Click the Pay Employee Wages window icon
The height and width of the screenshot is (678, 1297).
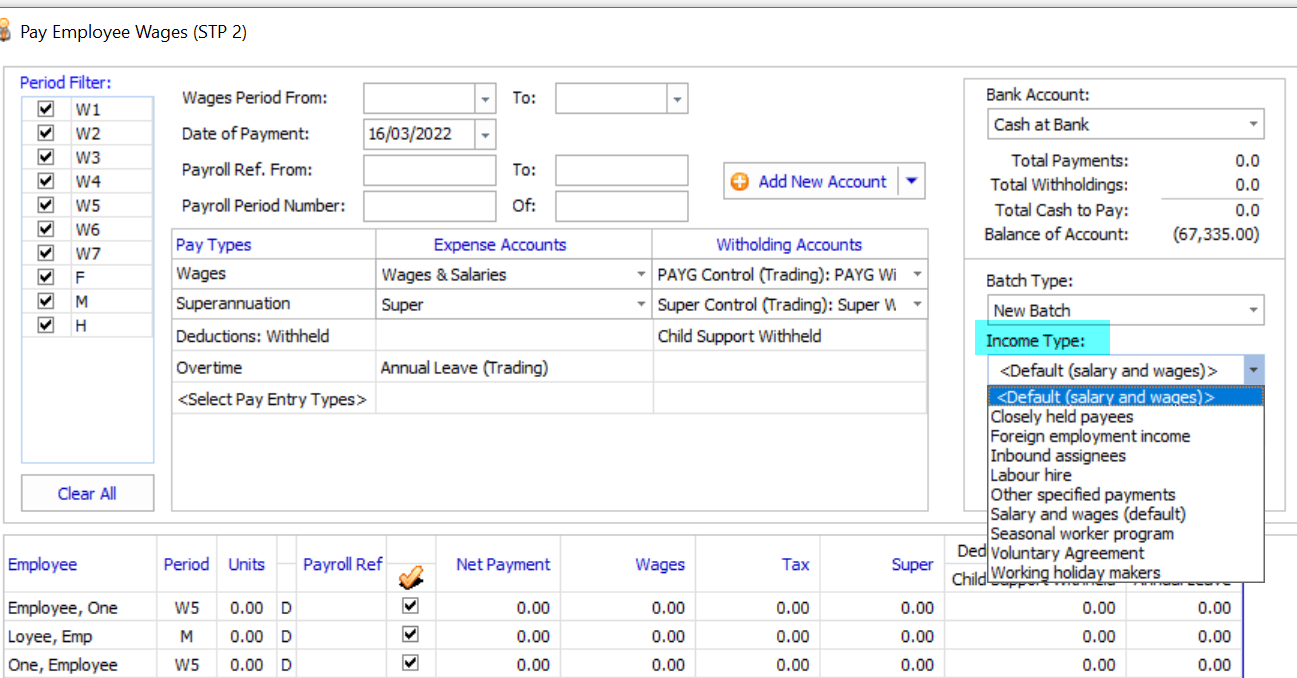(x=6, y=32)
